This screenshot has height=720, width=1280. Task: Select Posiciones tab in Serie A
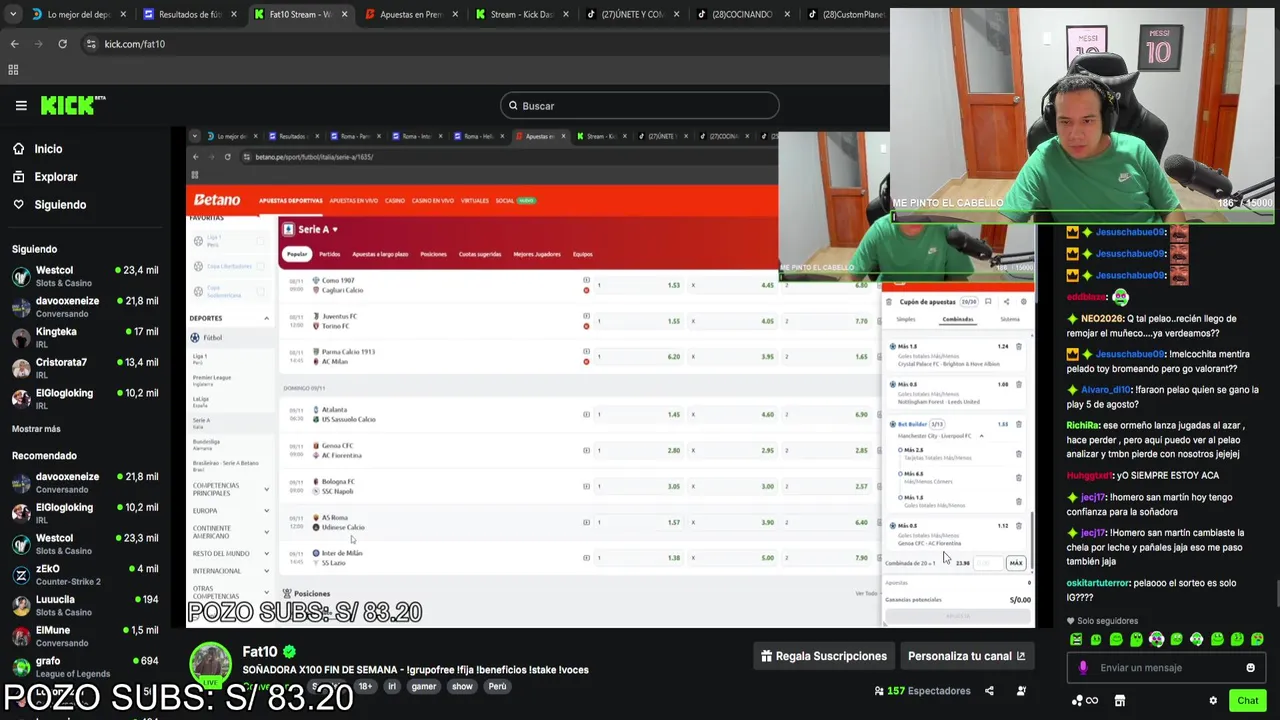433,254
